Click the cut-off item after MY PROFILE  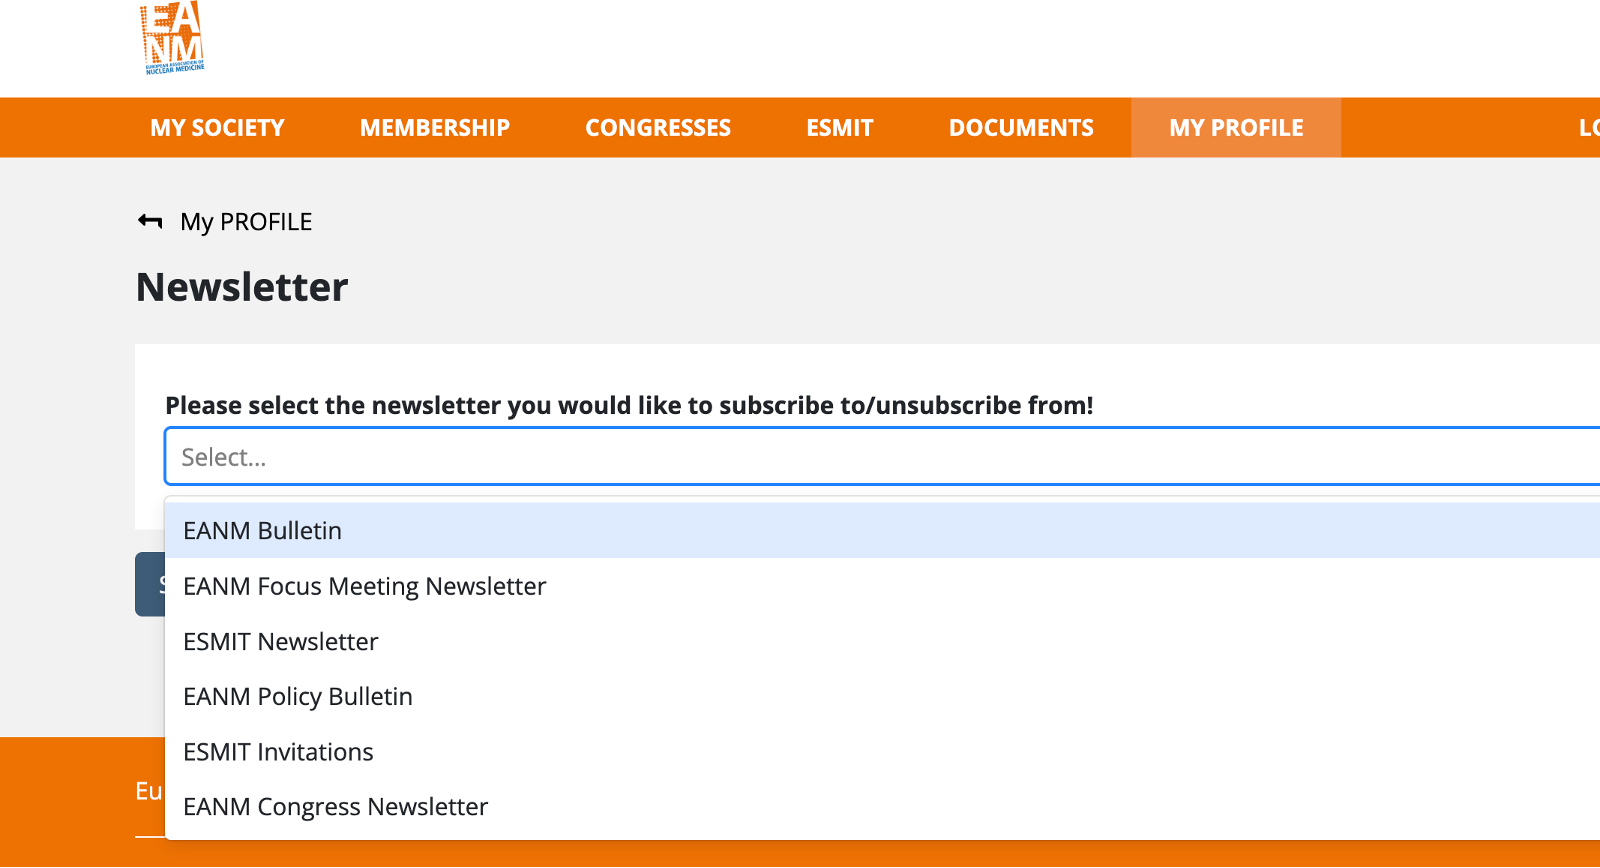(x=1588, y=128)
